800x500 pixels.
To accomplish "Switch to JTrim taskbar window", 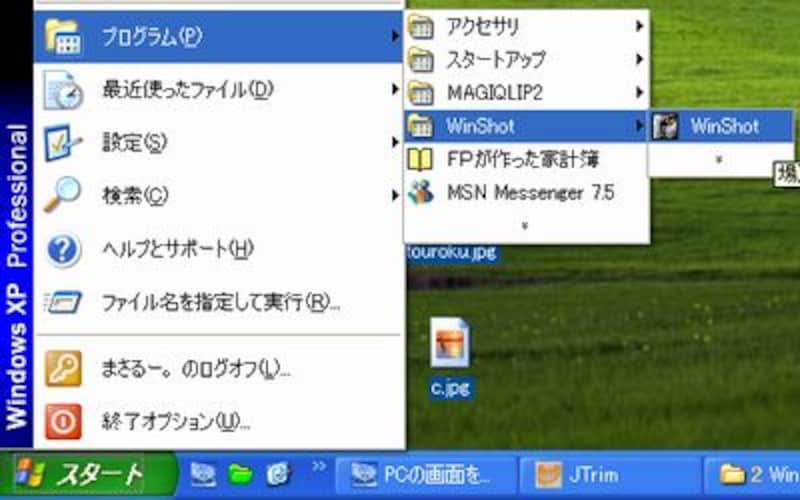I will [611, 476].
